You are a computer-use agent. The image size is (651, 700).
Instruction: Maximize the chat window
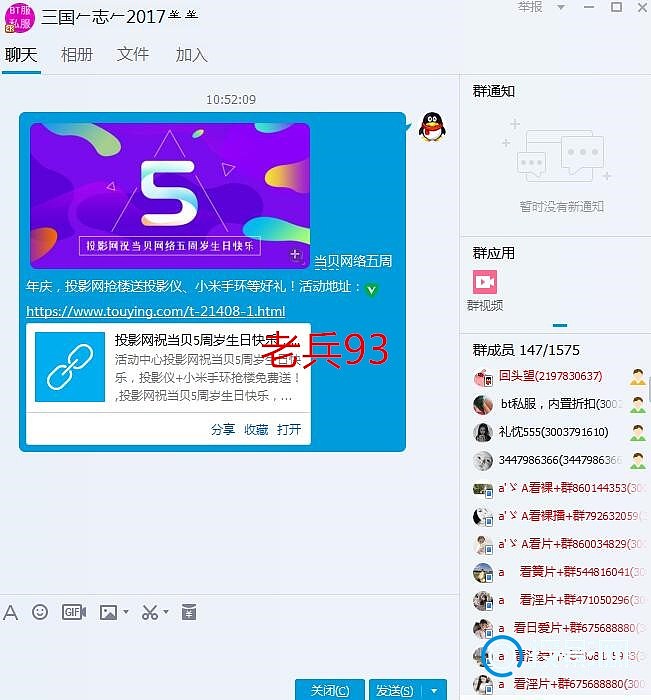[x=617, y=7]
